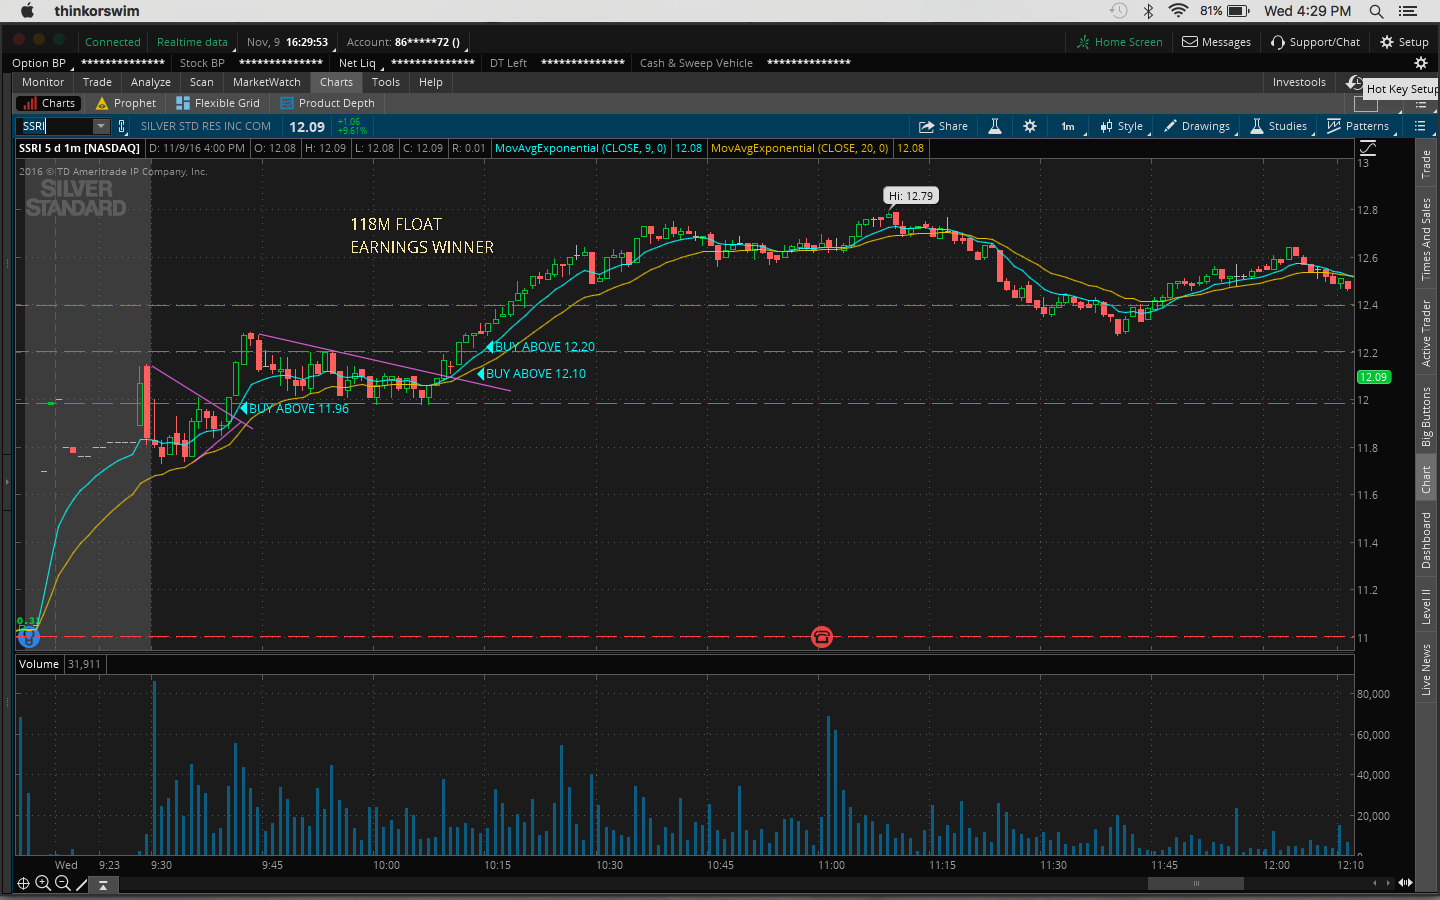
Task: Open the Drawings tools menu
Action: (1197, 126)
